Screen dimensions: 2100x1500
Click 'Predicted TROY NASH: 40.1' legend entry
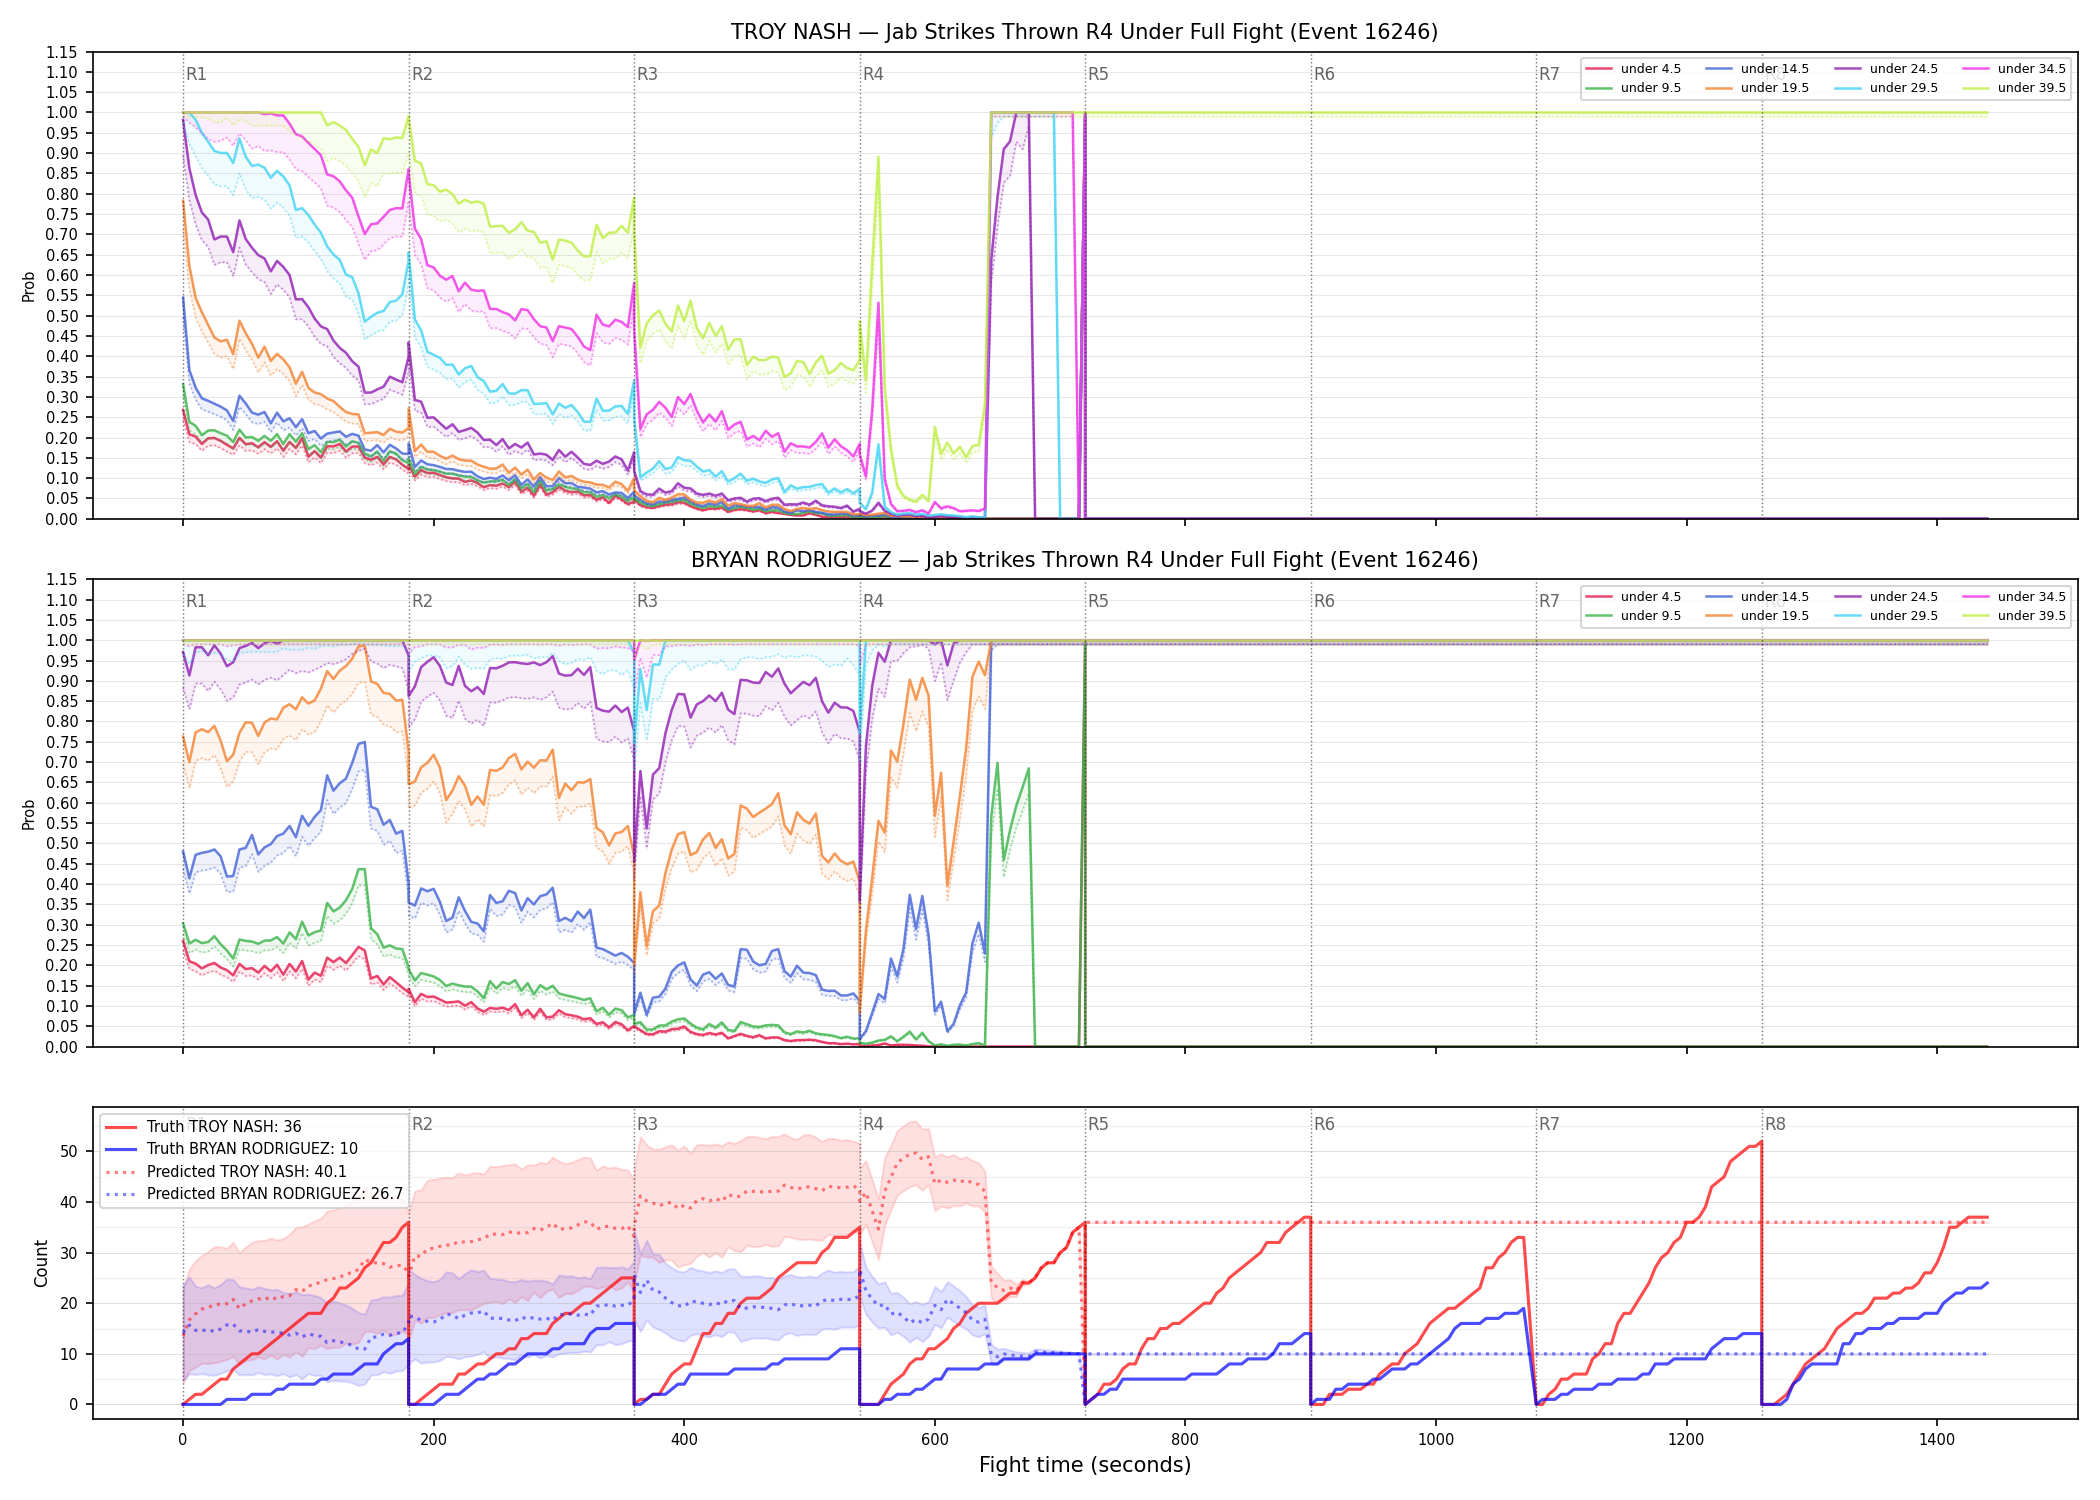click(x=225, y=1172)
